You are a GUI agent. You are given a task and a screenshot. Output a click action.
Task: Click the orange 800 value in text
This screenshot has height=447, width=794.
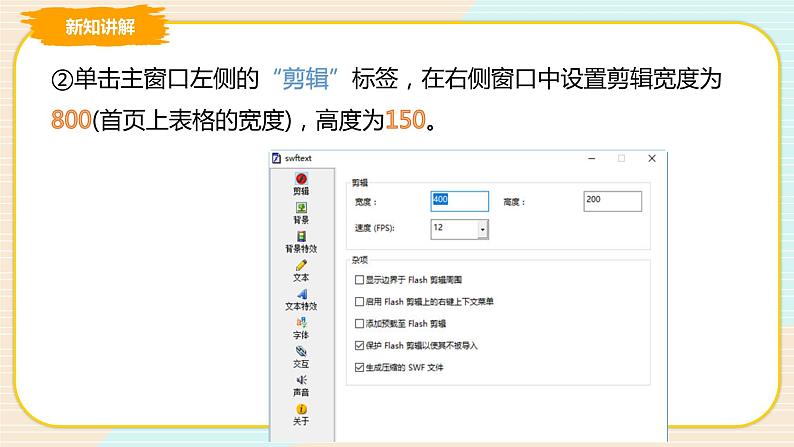click(71, 120)
